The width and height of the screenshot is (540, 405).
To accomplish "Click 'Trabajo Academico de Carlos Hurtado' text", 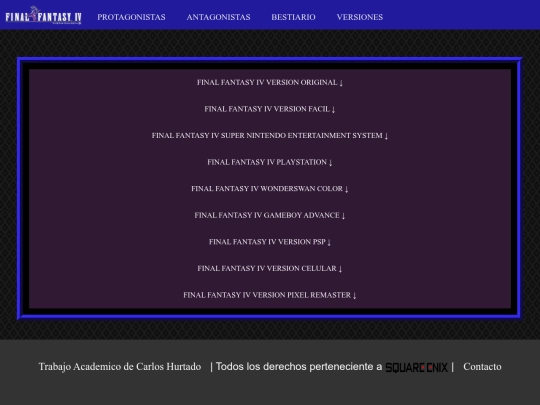I will pos(120,367).
